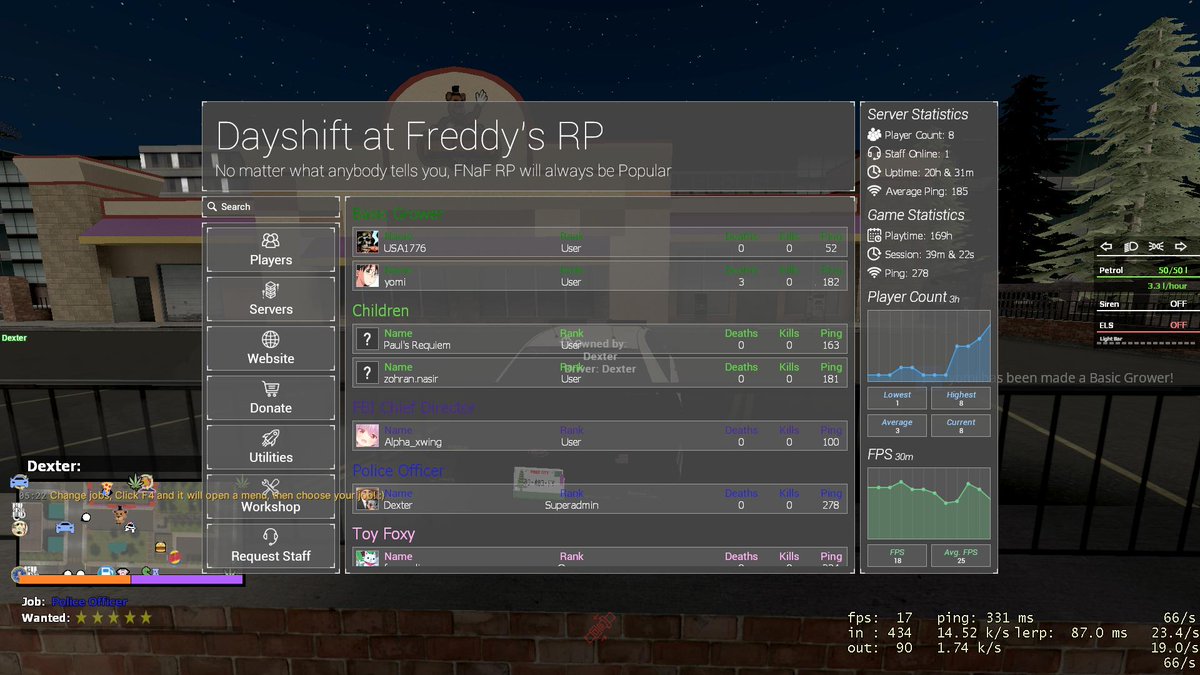Click the orange health bar
The height and width of the screenshot is (675, 1200).
click(x=75, y=579)
